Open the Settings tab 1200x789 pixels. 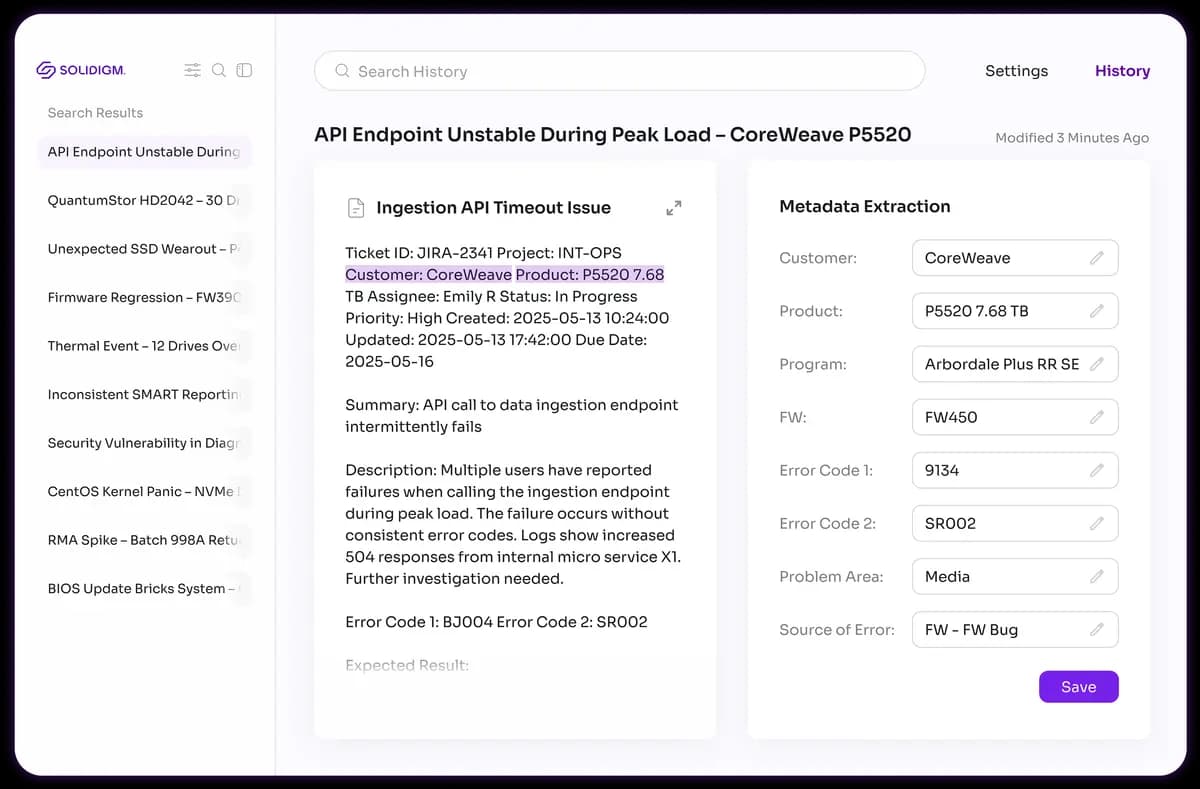point(1016,71)
